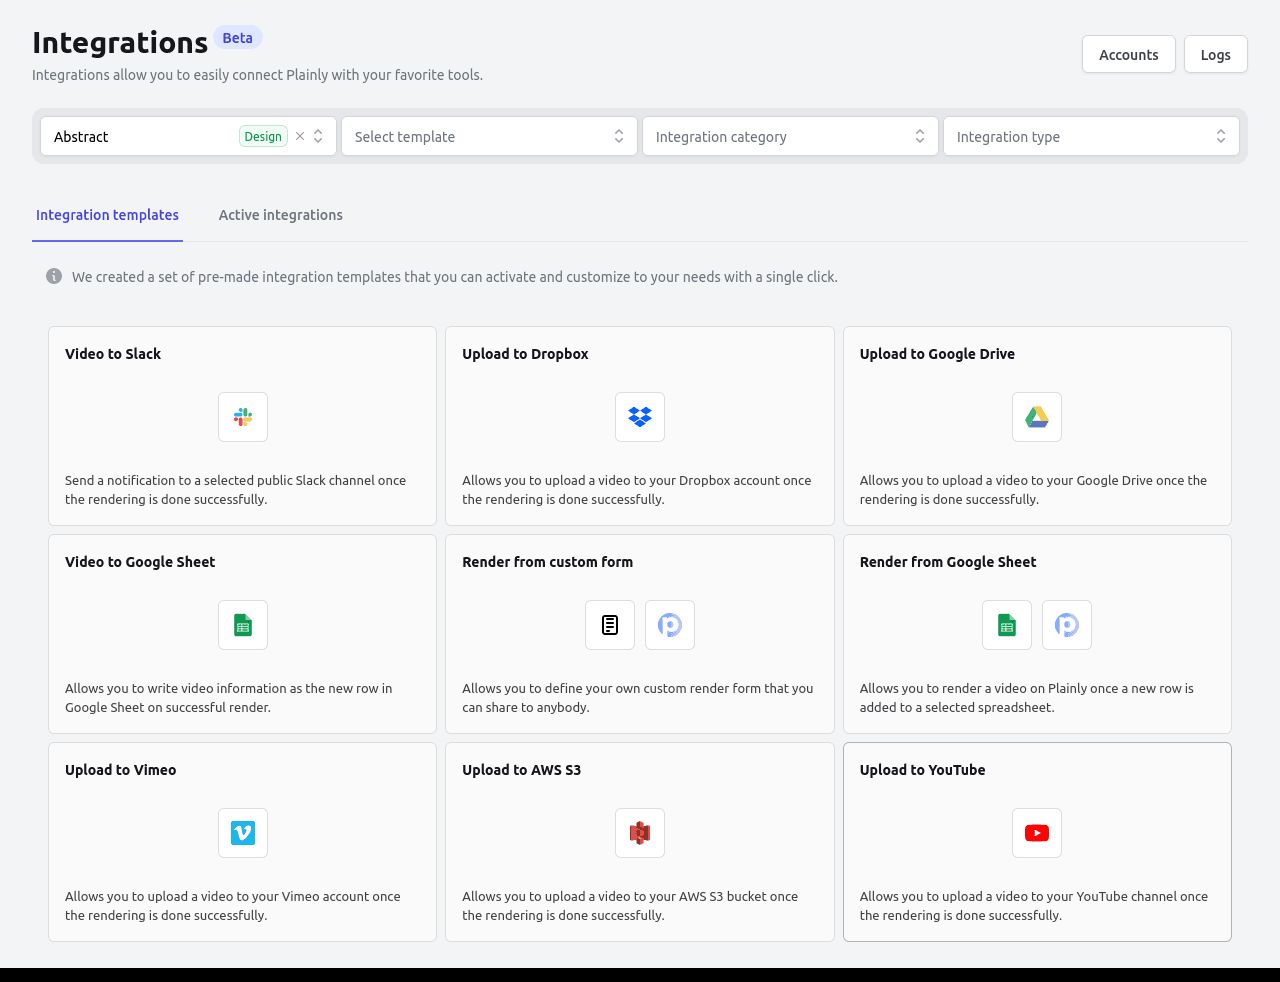
Task: Click the Dropbox logo icon
Action: 640,417
